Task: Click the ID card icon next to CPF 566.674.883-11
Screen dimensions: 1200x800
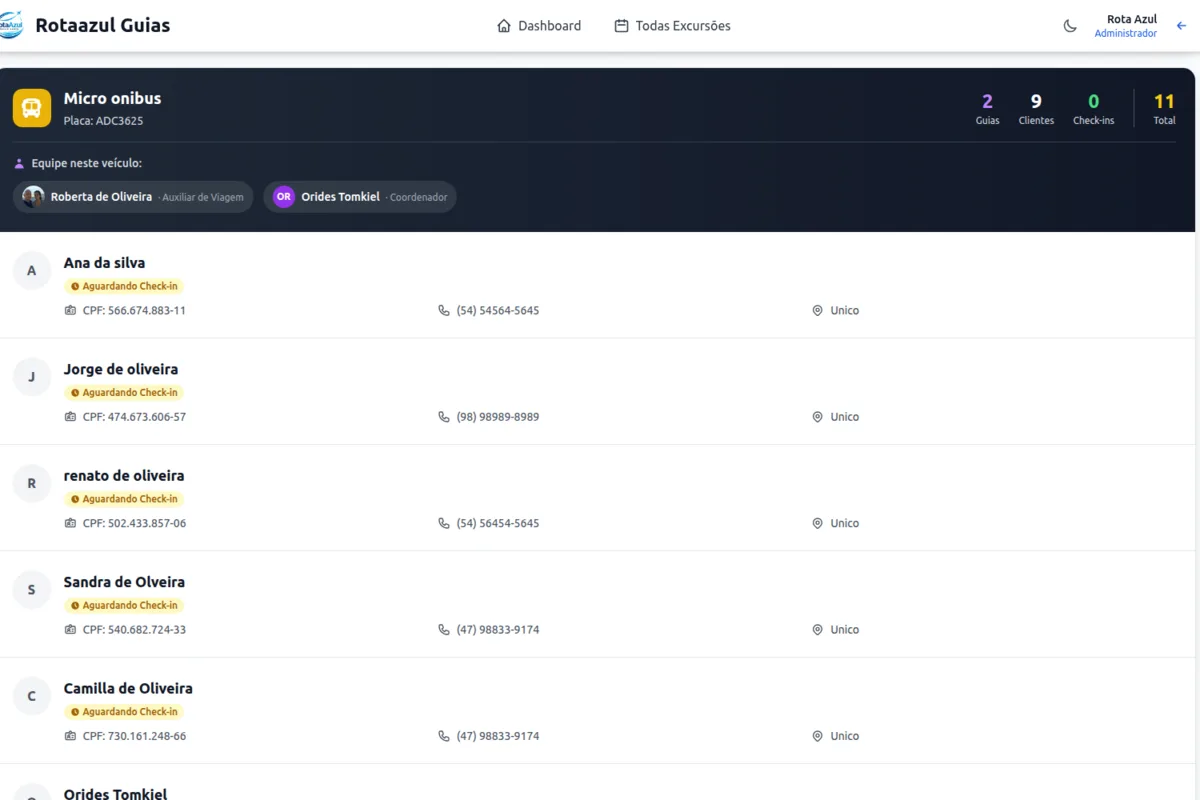Action: (x=70, y=311)
